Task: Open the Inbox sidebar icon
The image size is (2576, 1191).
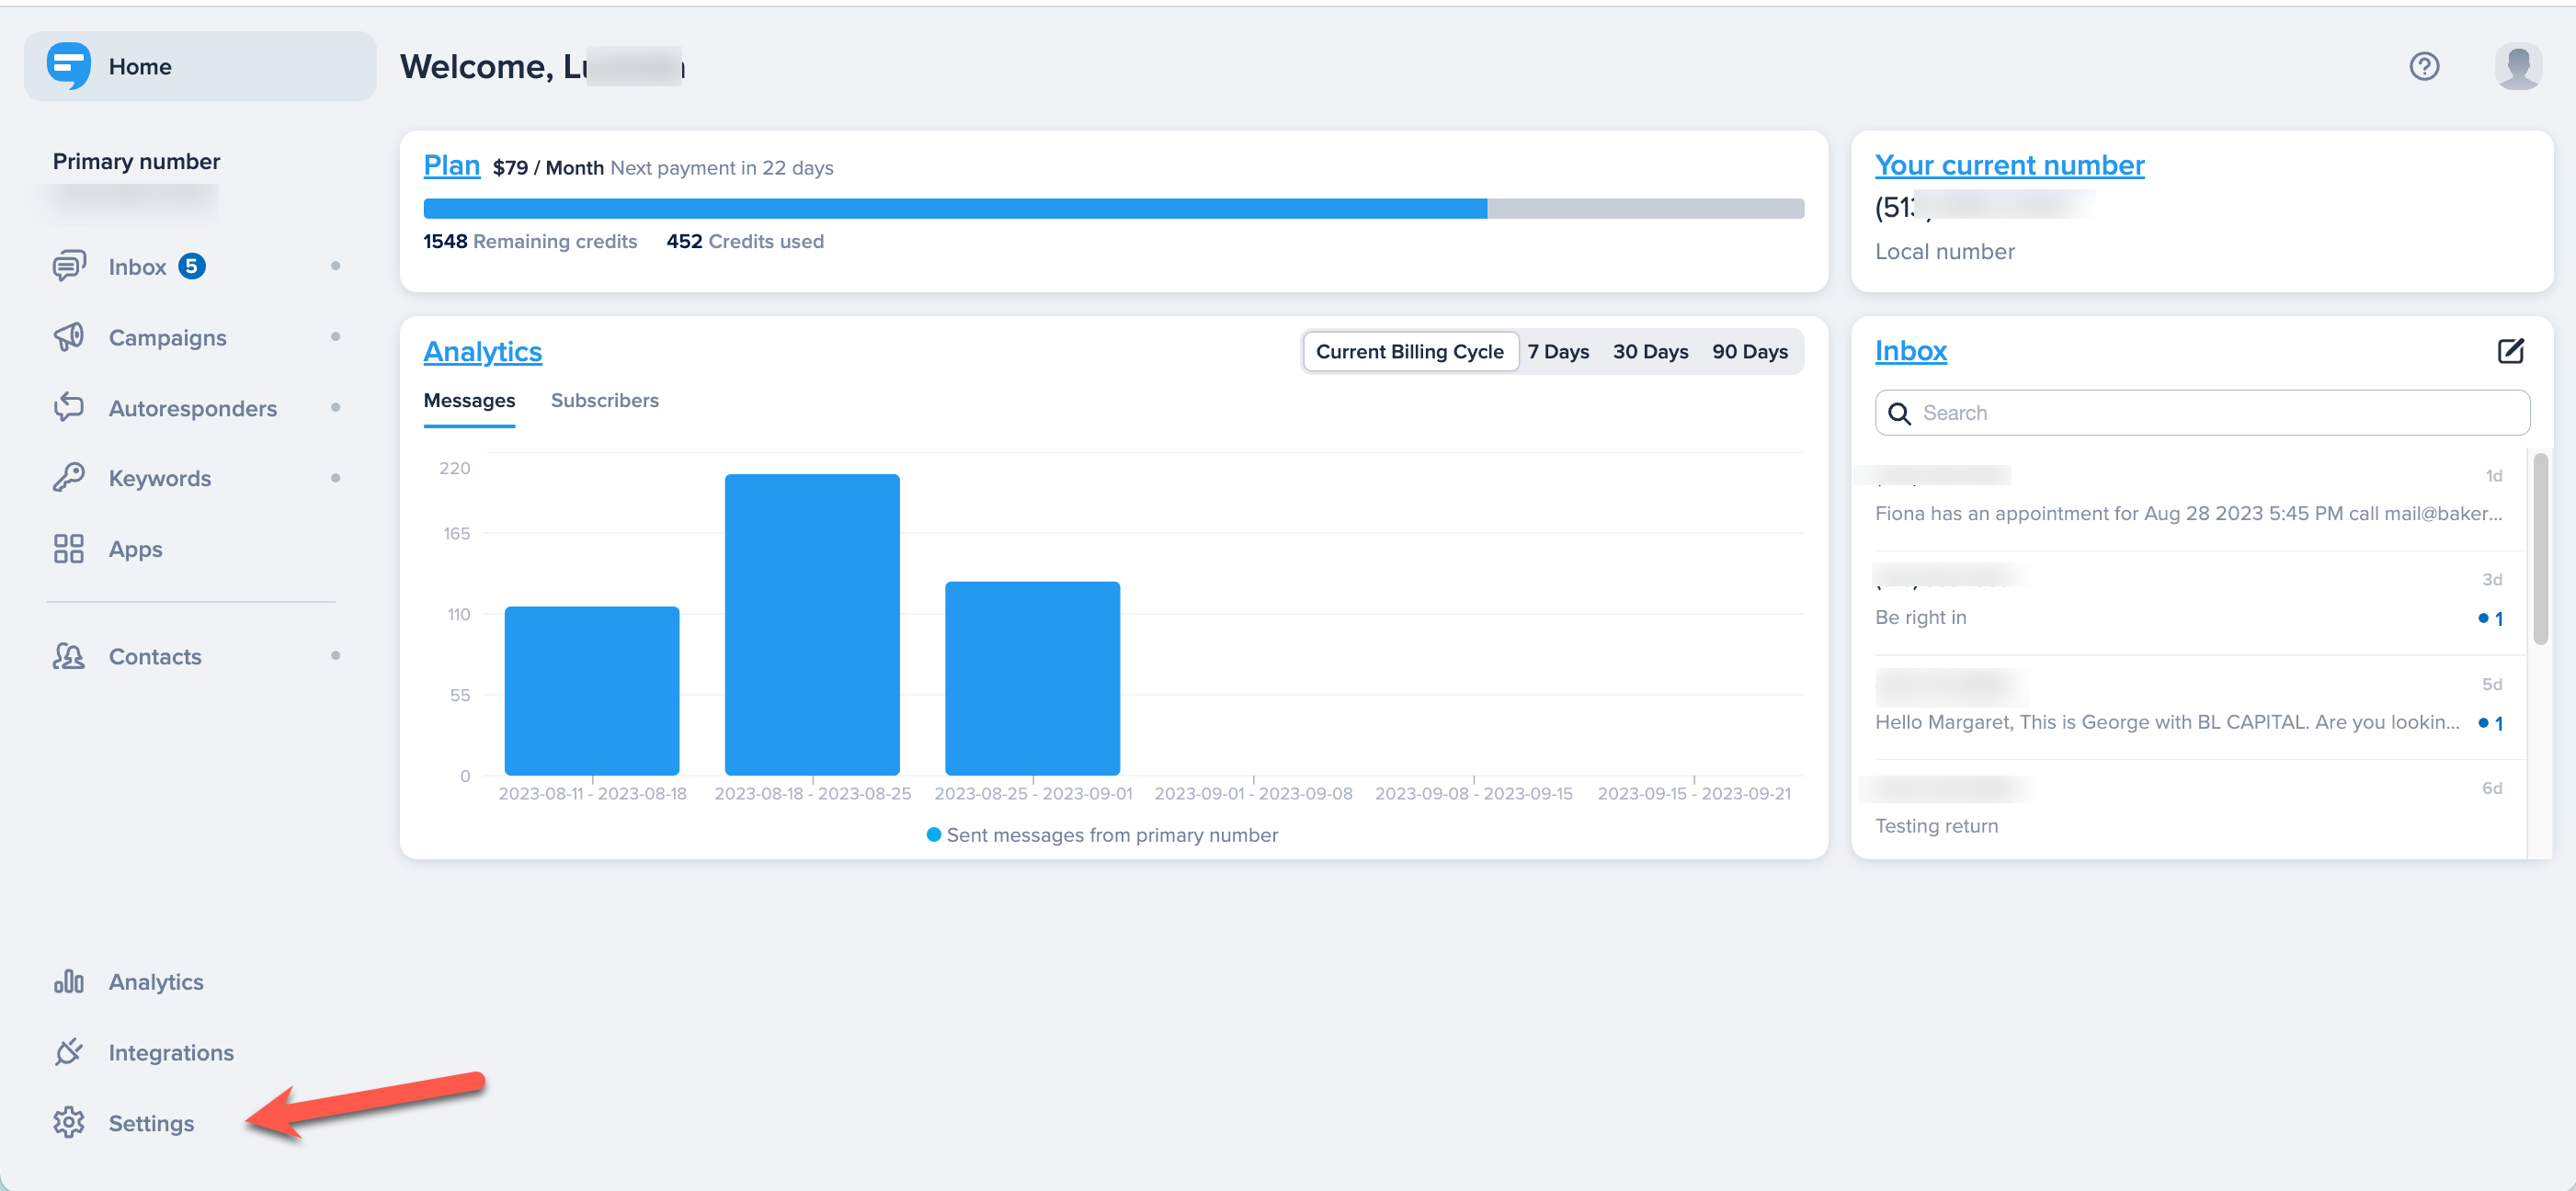Action: tap(69, 266)
